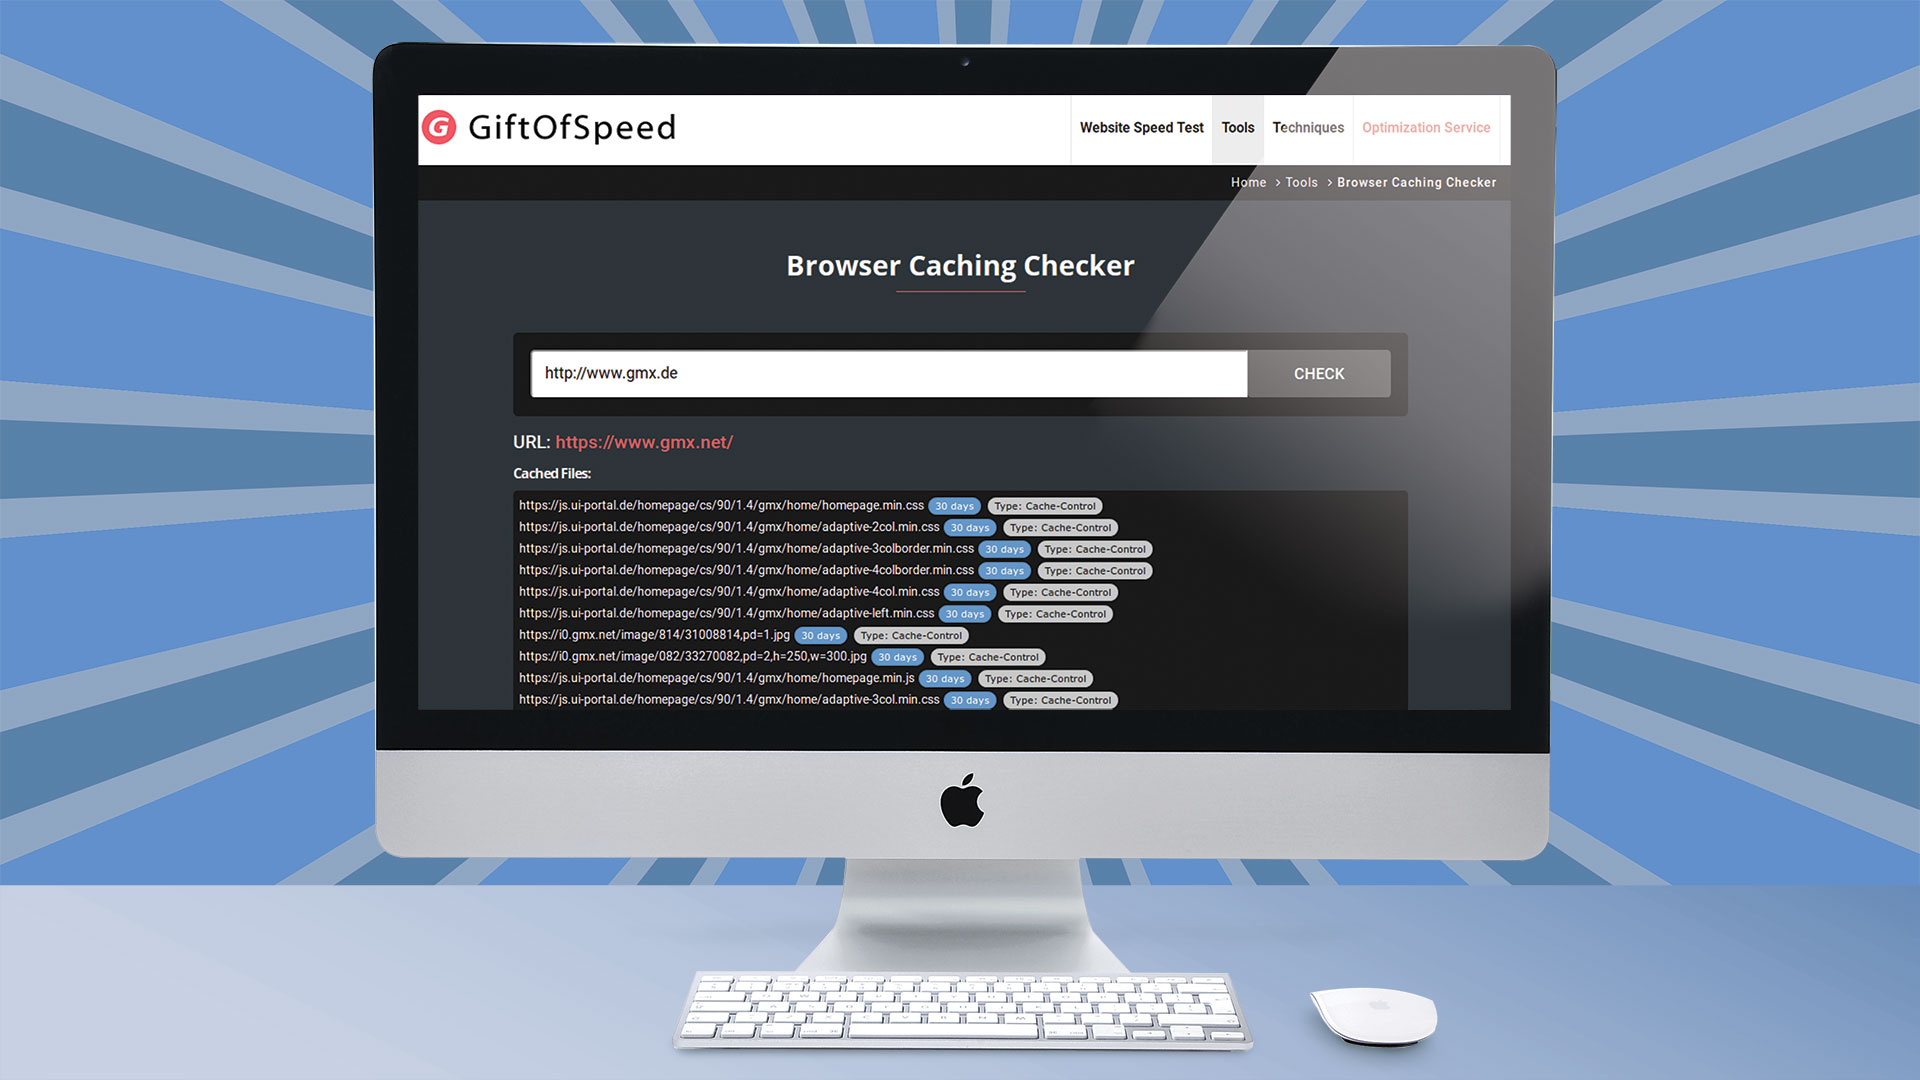Select the URL input field
The height and width of the screenshot is (1080, 1920).
pos(889,373)
